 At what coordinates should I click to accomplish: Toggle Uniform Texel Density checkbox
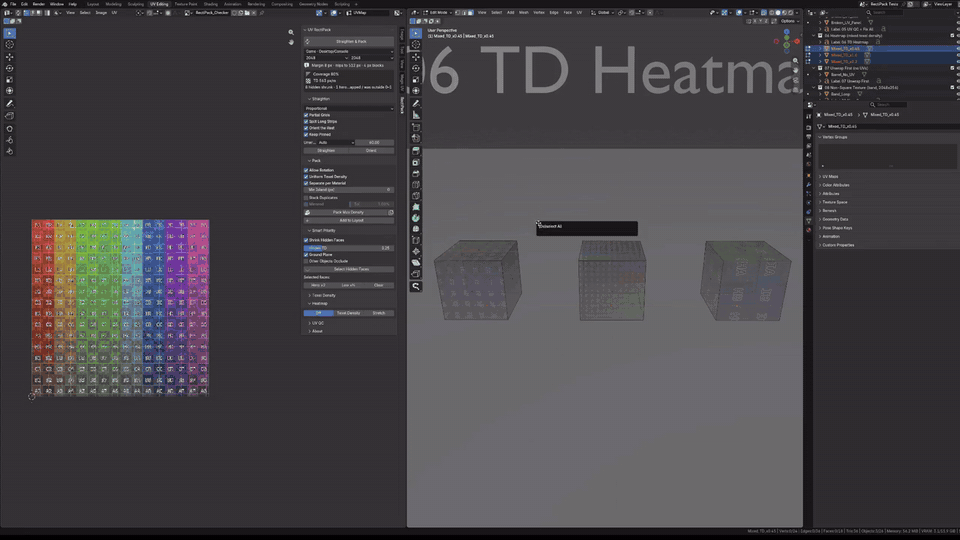306,176
